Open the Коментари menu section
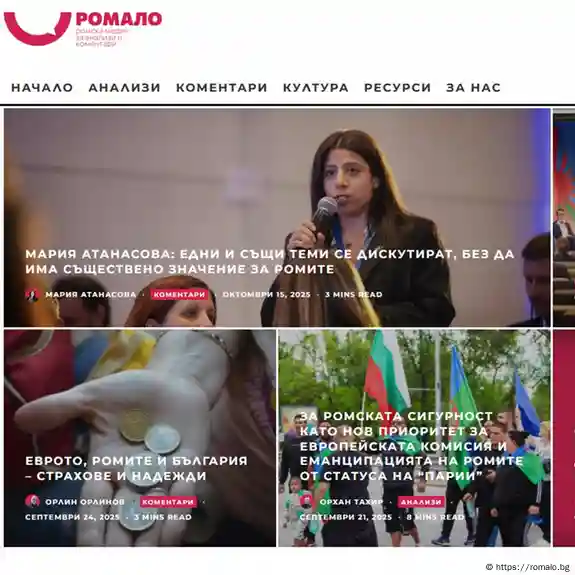The width and height of the screenshot is (575, 575). coord(221,88)
